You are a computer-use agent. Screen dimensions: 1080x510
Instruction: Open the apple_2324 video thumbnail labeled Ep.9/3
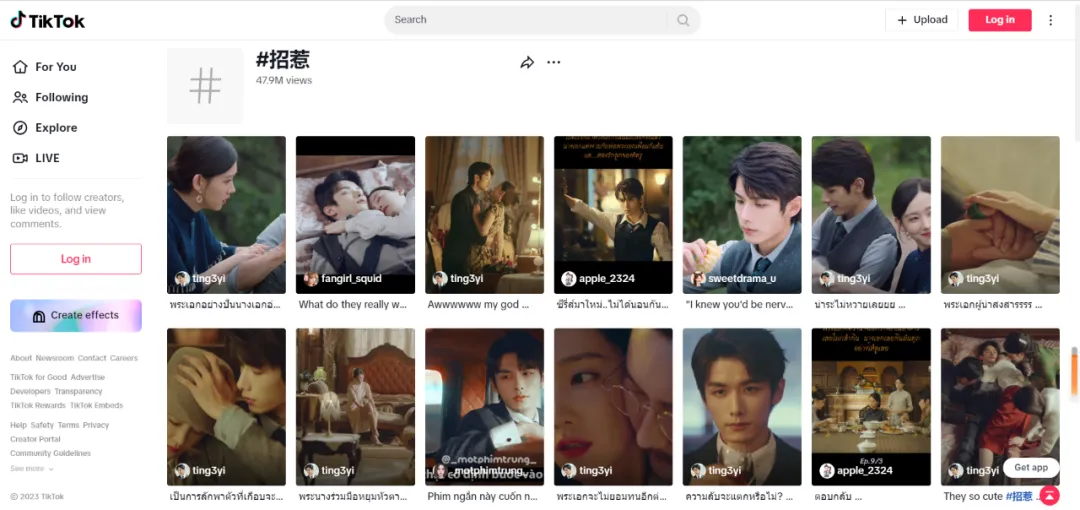(871, 407)
